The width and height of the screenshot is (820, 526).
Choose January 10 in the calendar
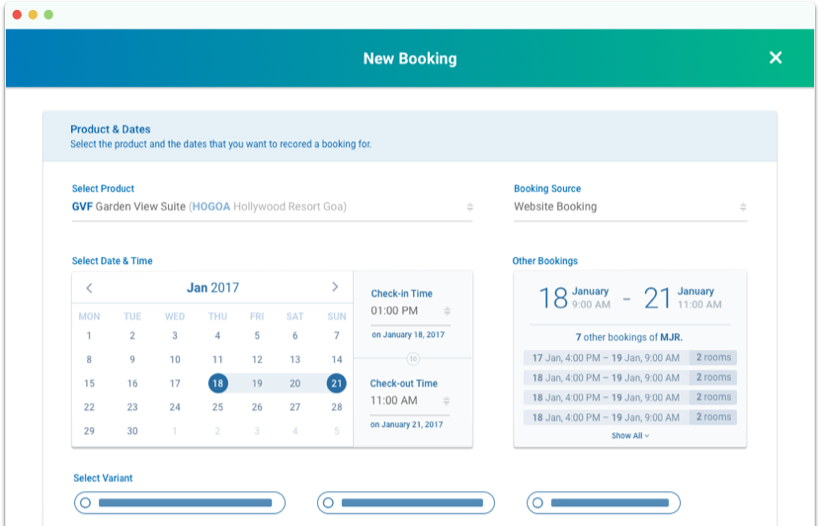tap(175, 360)
